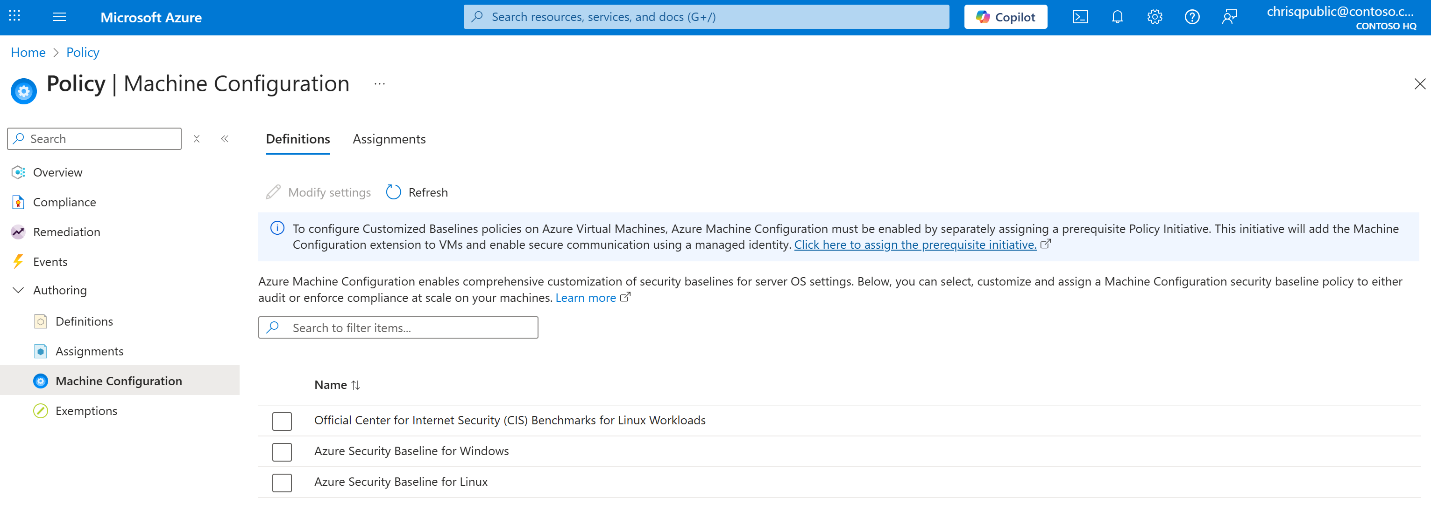The width and height of the screenshot is (1431, 524).
Task: Collapse the Authoring section
Action: (x=18, y=291)
